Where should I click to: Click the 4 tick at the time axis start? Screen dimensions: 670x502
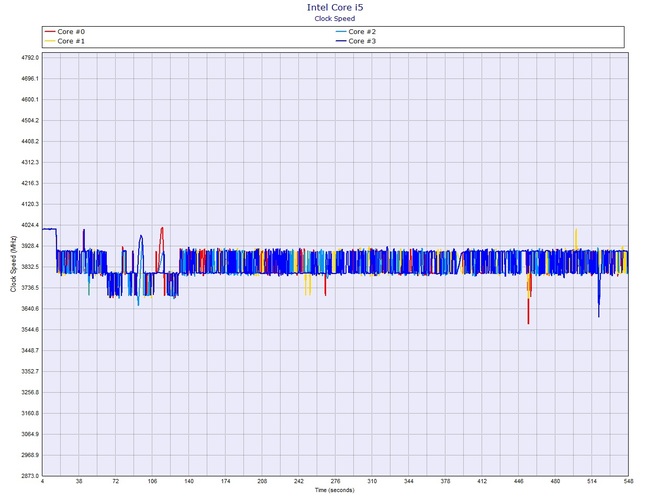tap(43, 483)
